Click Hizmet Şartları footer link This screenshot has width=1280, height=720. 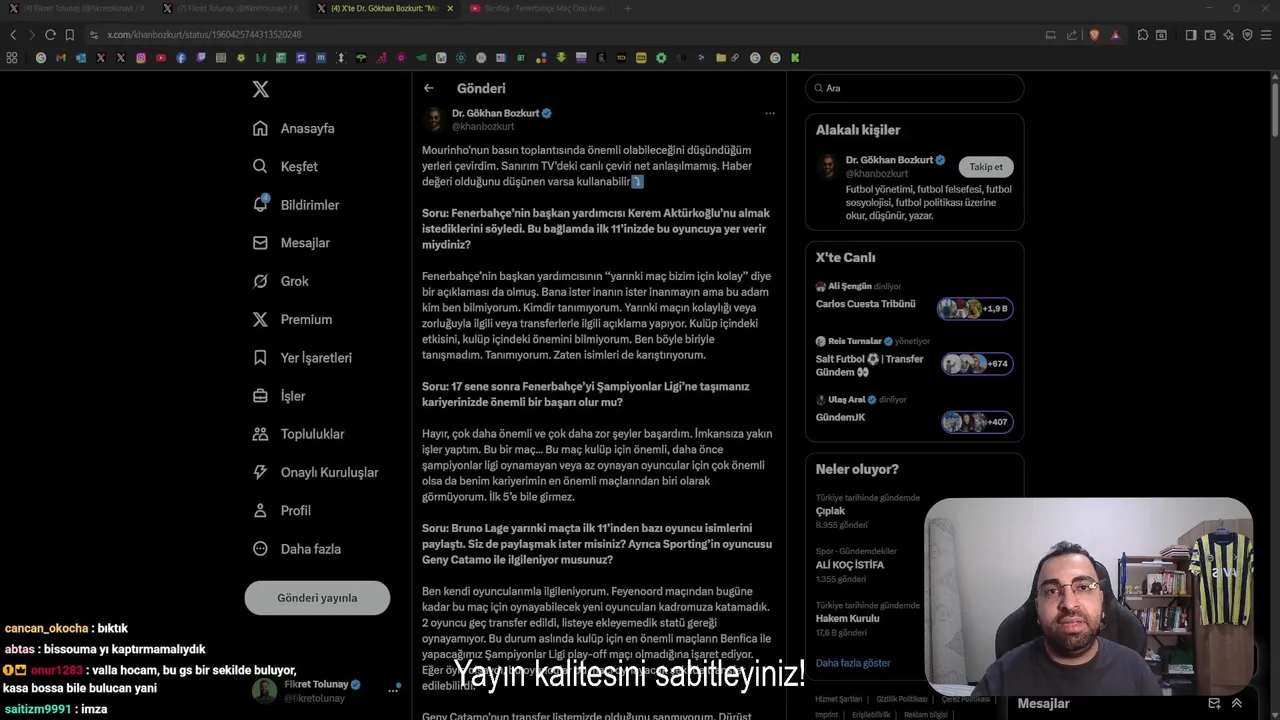[838, 699]
